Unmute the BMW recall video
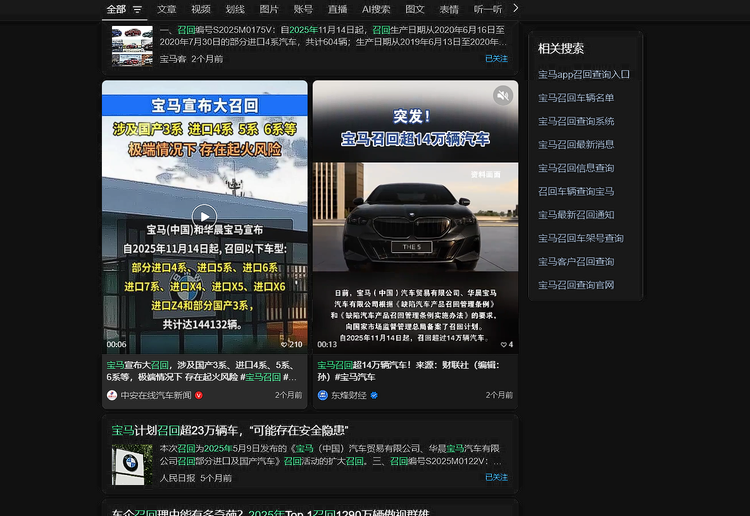This screenshot has height=516, width=750. tap(502, 95)
